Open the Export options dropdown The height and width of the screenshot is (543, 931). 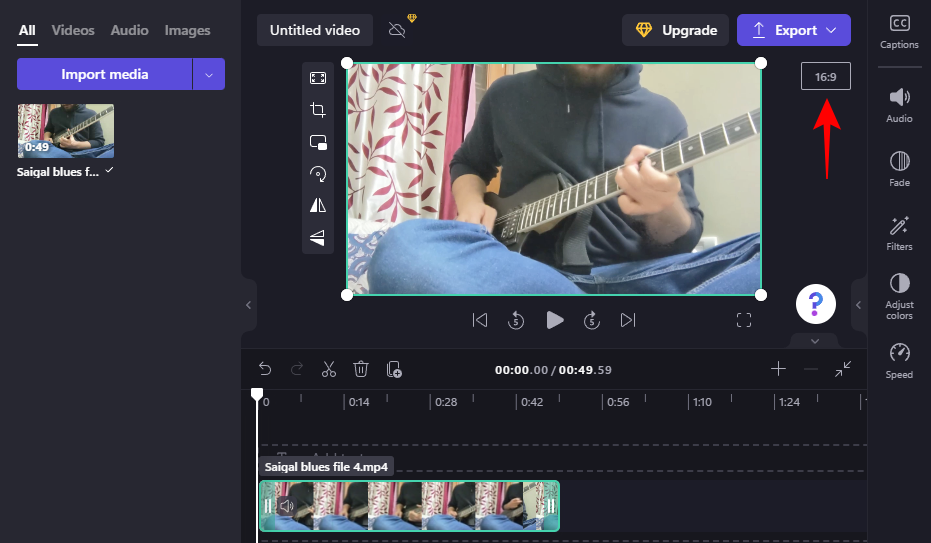(x=831, y=30)
